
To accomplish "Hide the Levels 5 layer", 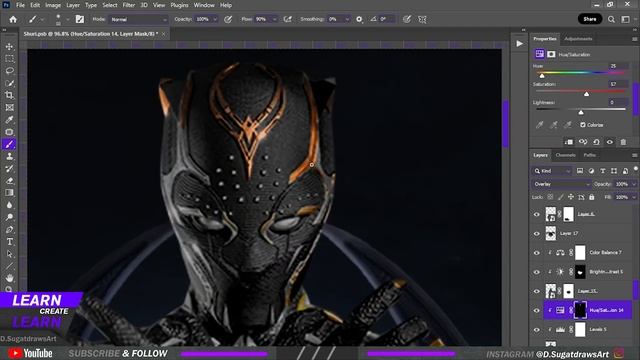I will point(537,330).
